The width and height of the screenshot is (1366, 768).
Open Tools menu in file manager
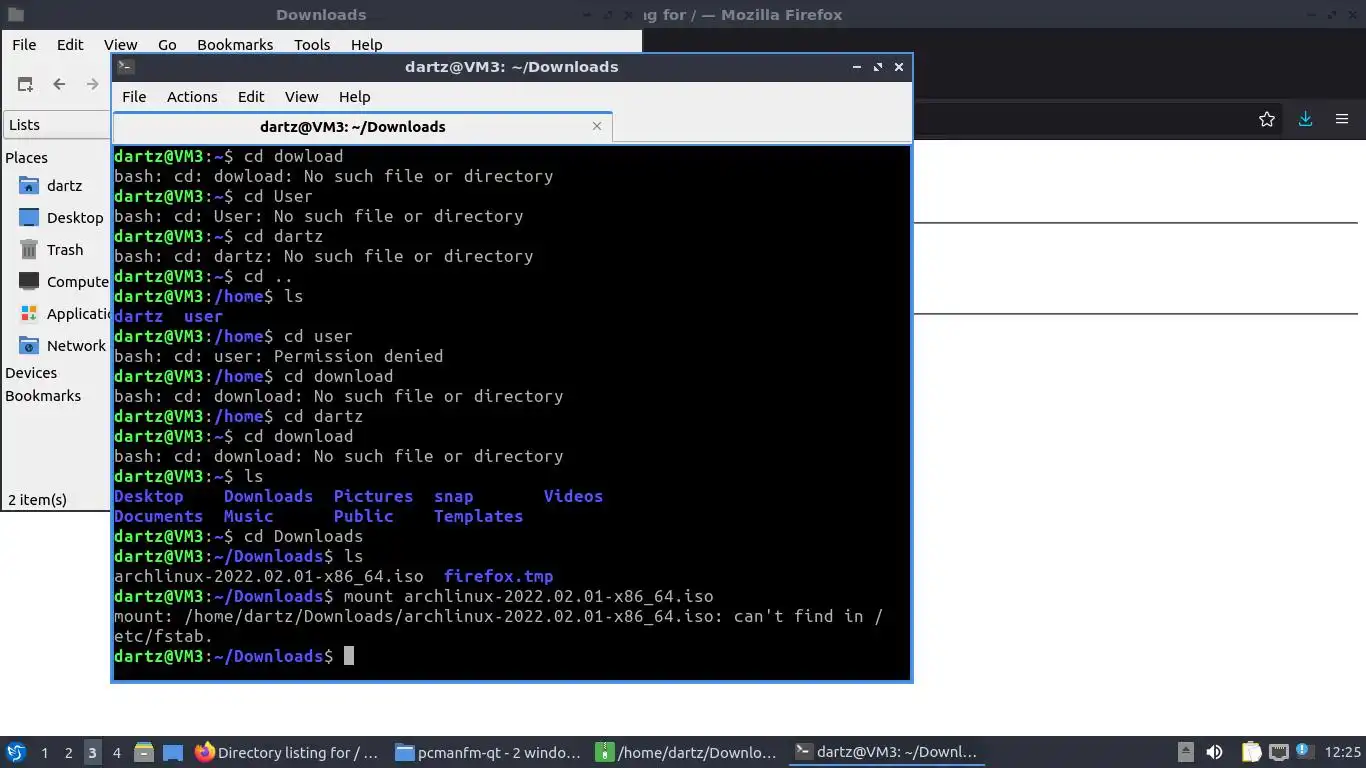pos(312,44)
